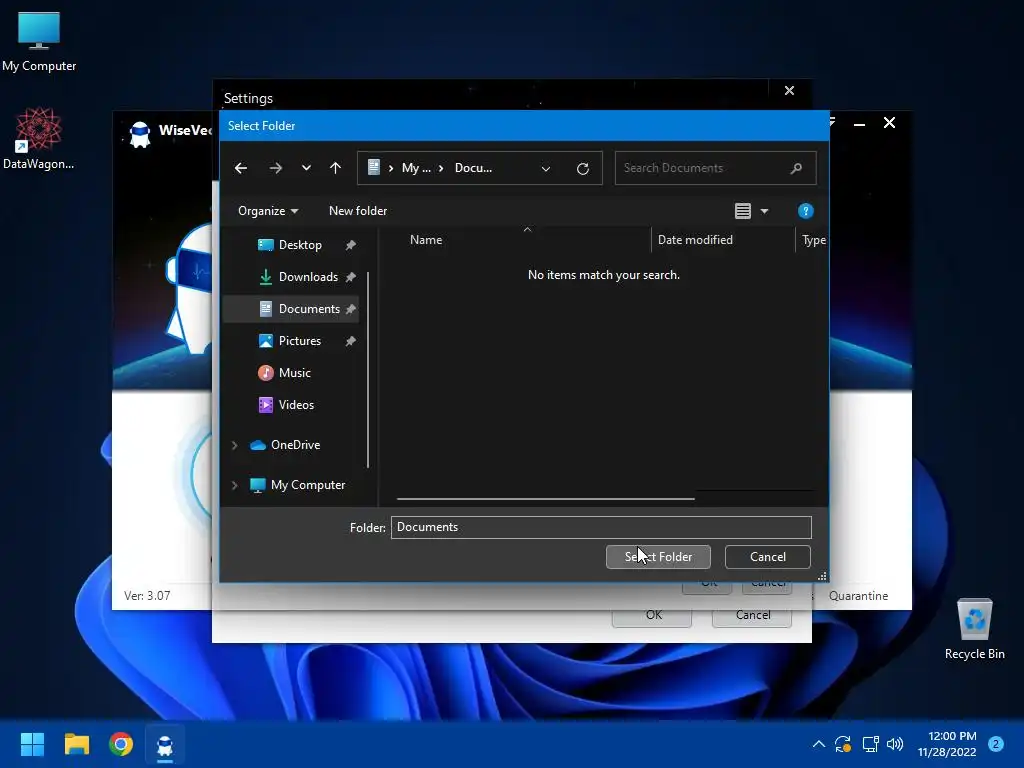Open Quarantine in WiseVector window

858,596
